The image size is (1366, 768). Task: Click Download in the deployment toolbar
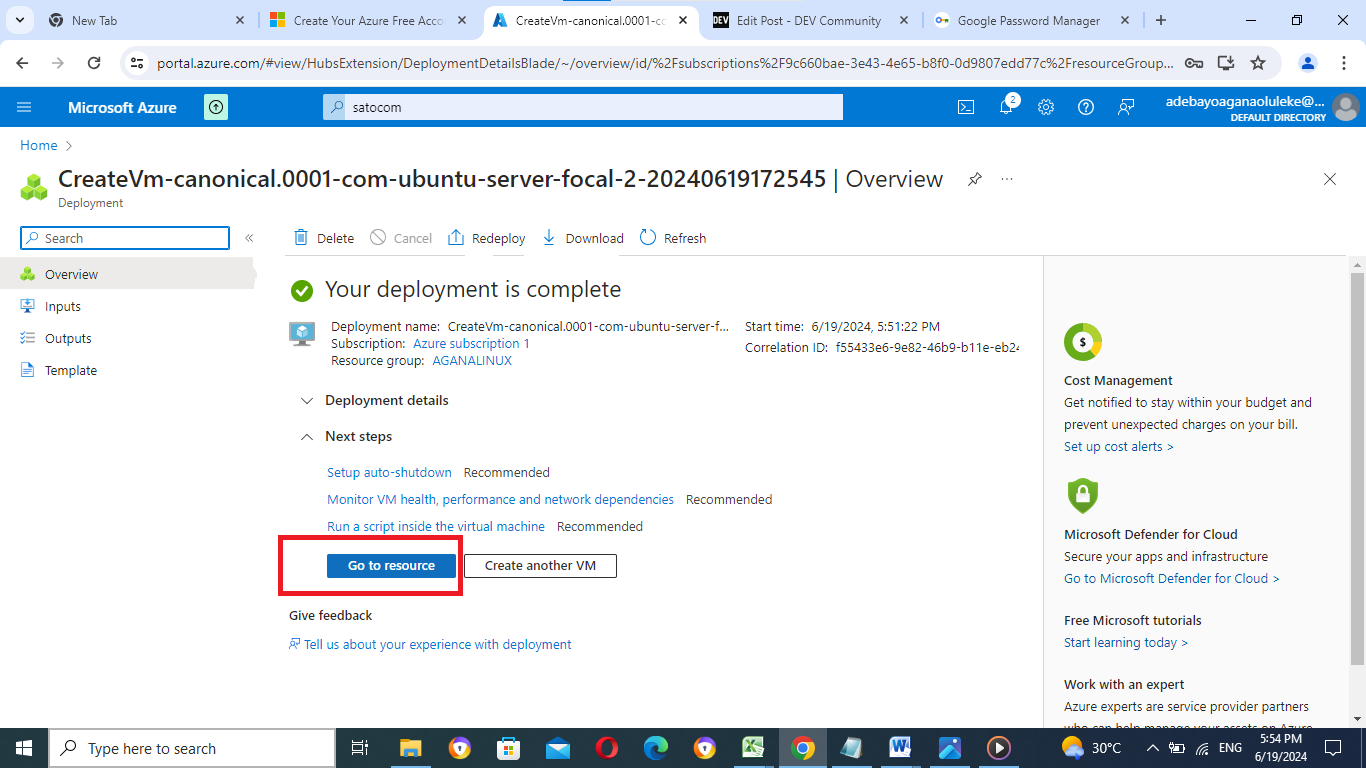point(582,238)
